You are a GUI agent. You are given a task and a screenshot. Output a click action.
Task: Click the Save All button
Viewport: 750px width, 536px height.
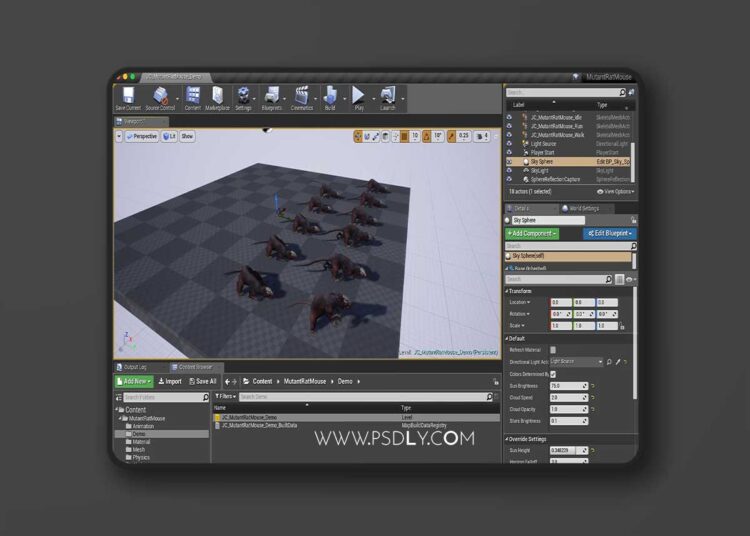click(x=203, y=382)
